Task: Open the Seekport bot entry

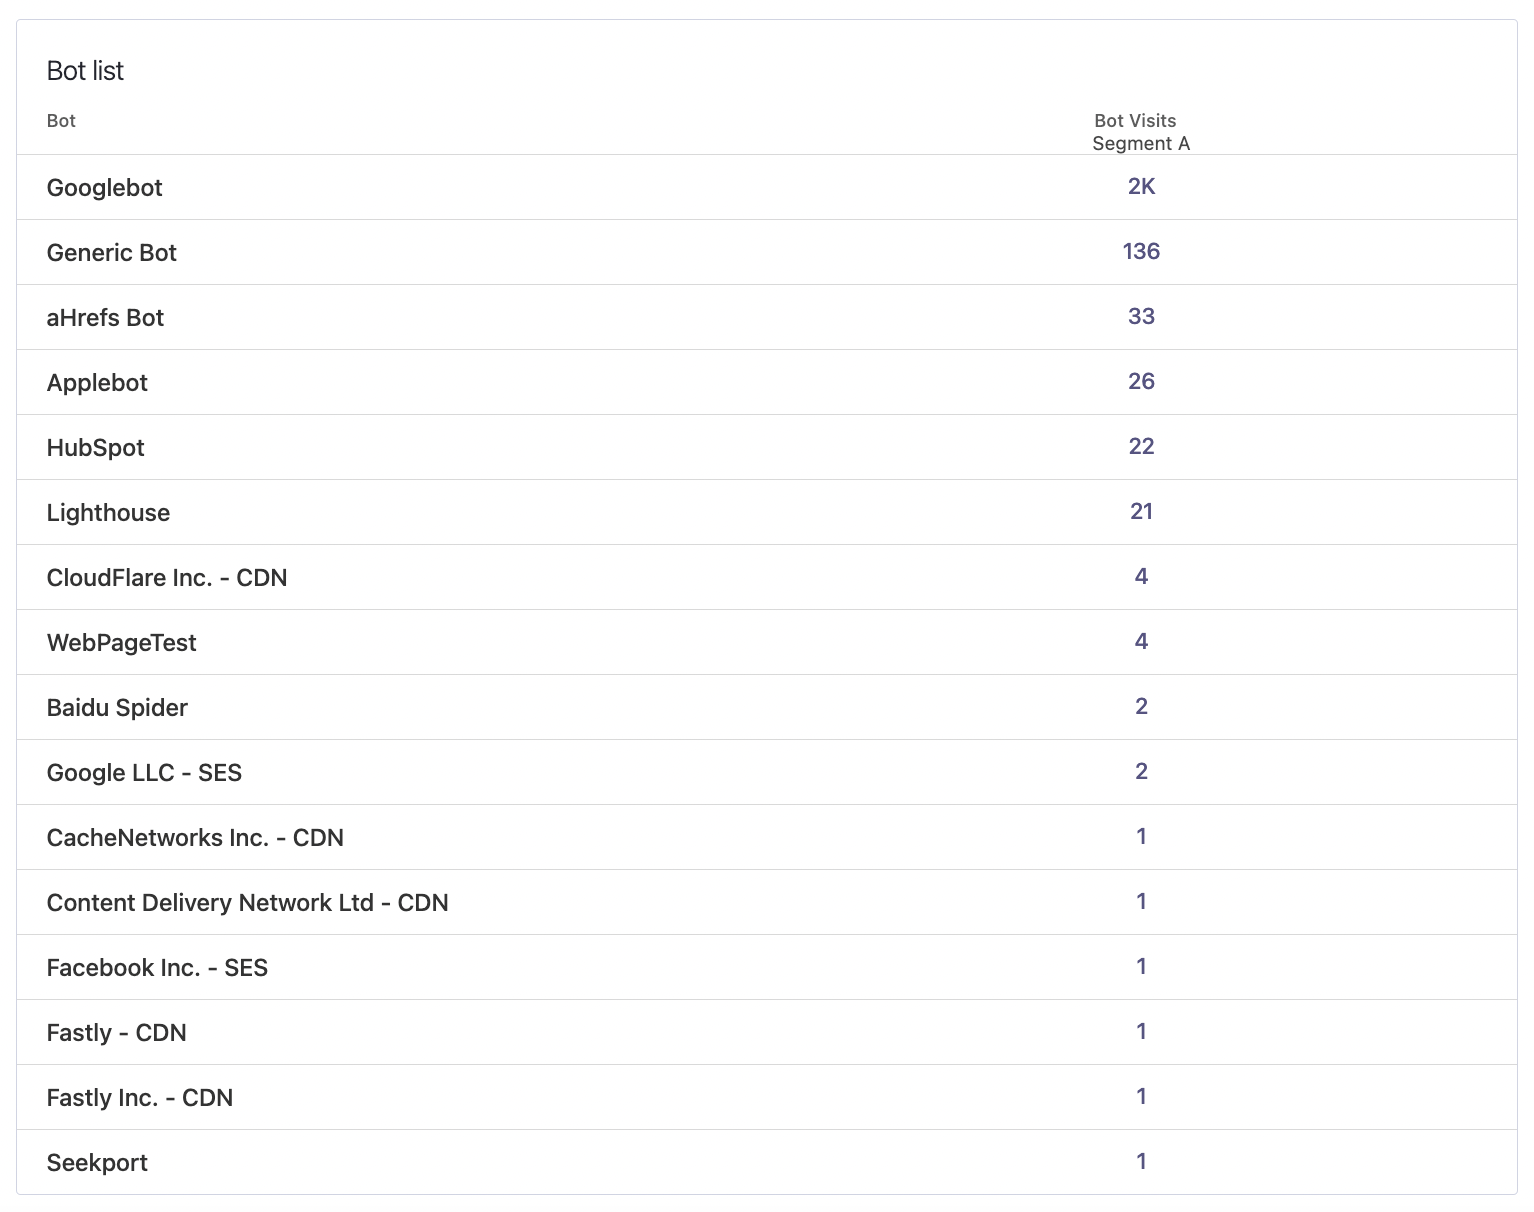Action: (96, 1162)
